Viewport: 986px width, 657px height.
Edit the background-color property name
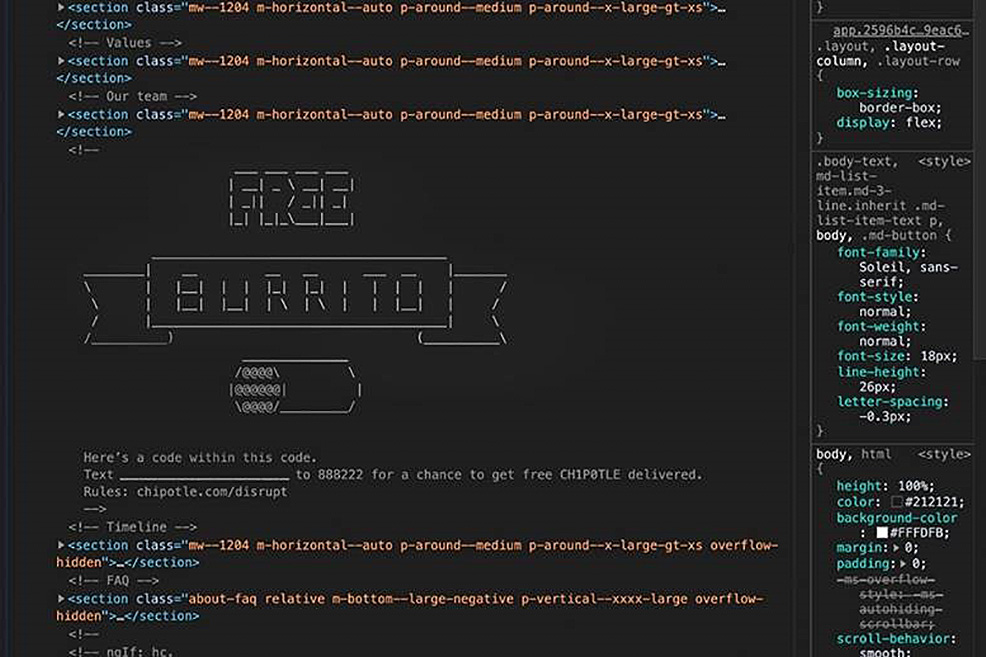(897, 518)
